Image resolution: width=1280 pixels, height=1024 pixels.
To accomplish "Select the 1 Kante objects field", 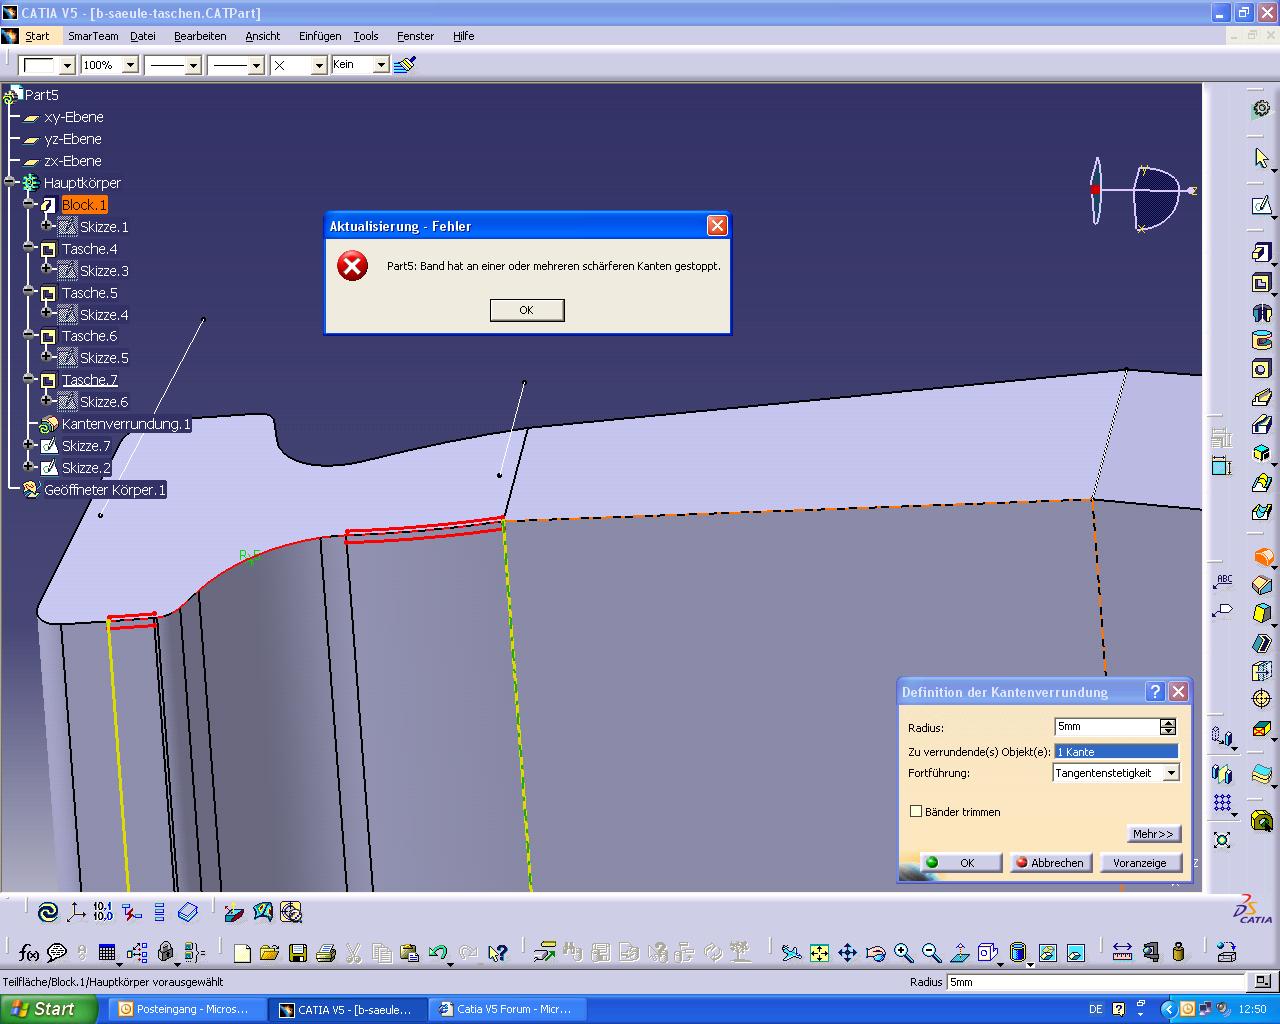I will pos(1116,751).
